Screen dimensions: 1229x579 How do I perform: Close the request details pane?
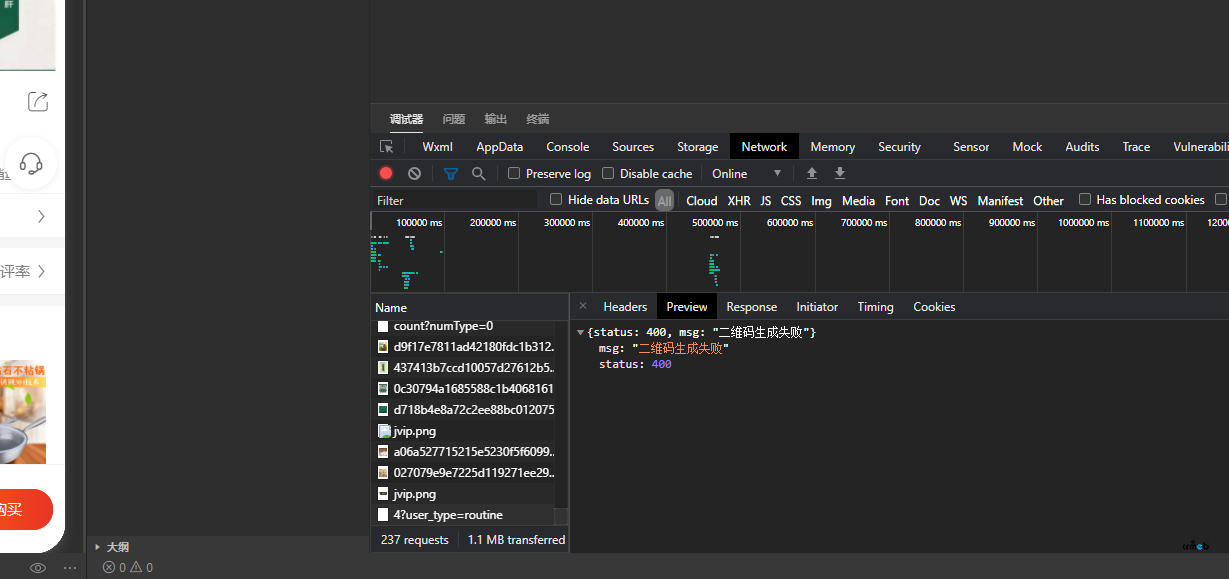(583, 306)
